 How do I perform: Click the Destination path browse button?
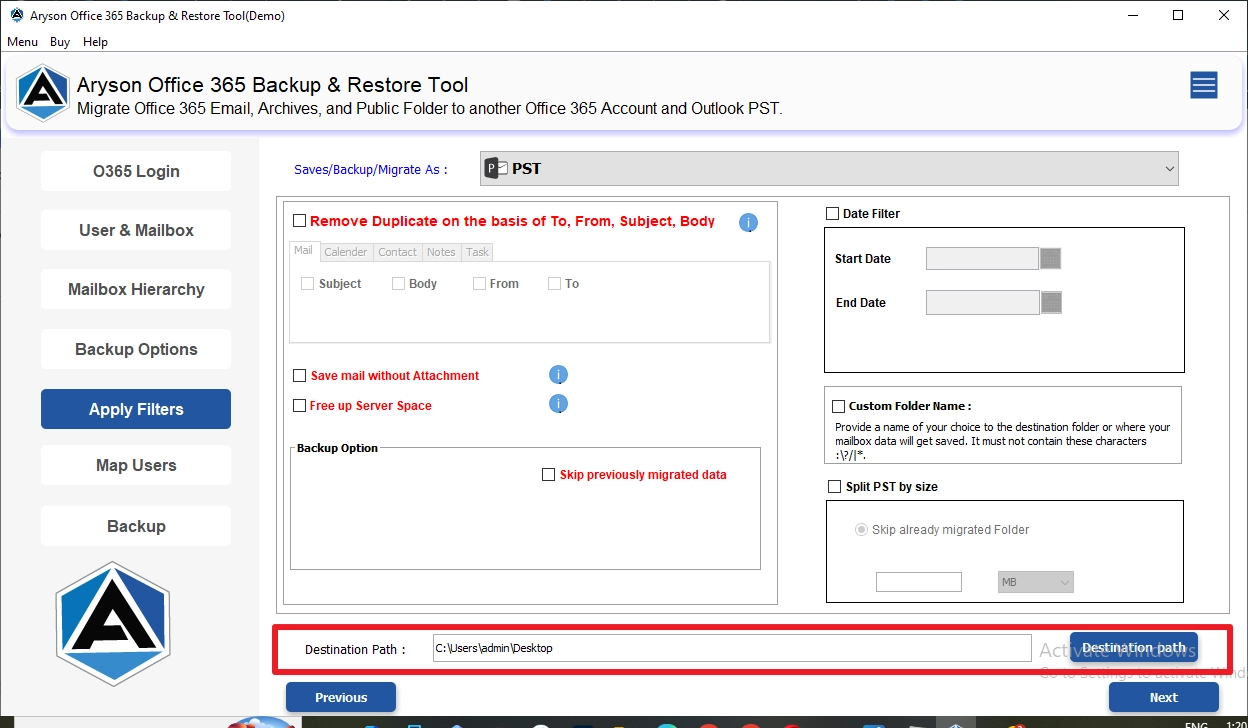coord(1134,648)
